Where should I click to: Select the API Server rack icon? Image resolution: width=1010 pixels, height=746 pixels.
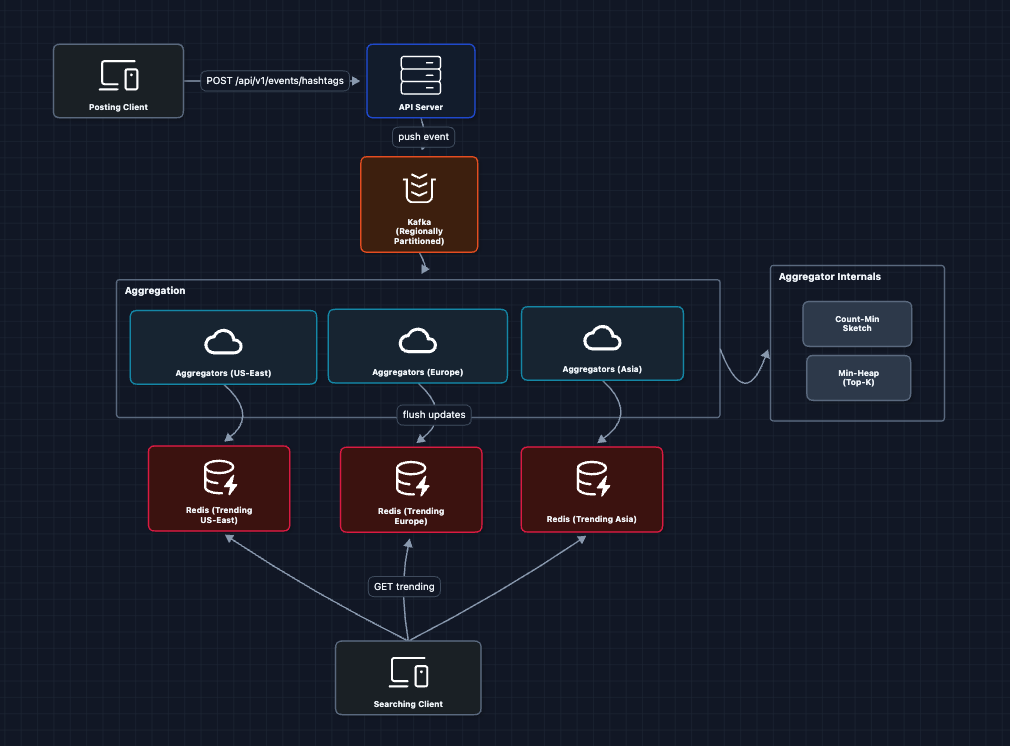click(420, 75)
